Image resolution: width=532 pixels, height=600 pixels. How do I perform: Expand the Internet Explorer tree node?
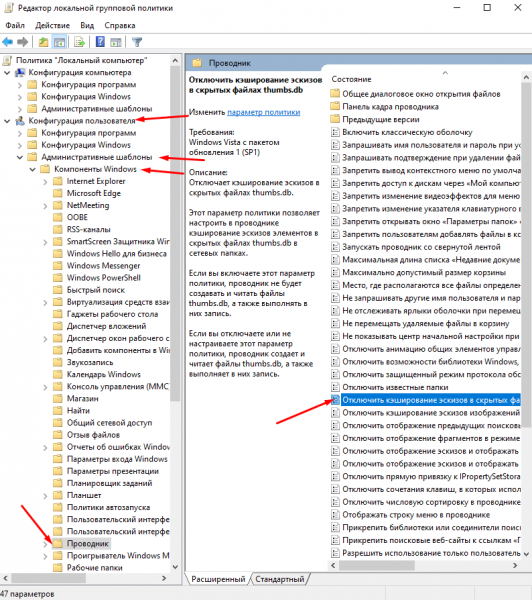(45, 182)
